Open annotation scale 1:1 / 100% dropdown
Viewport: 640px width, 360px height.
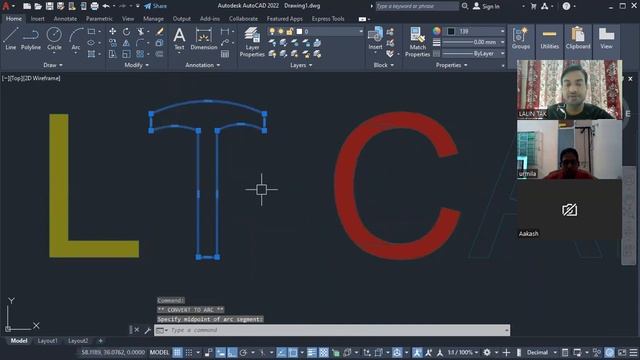[464, 352]
